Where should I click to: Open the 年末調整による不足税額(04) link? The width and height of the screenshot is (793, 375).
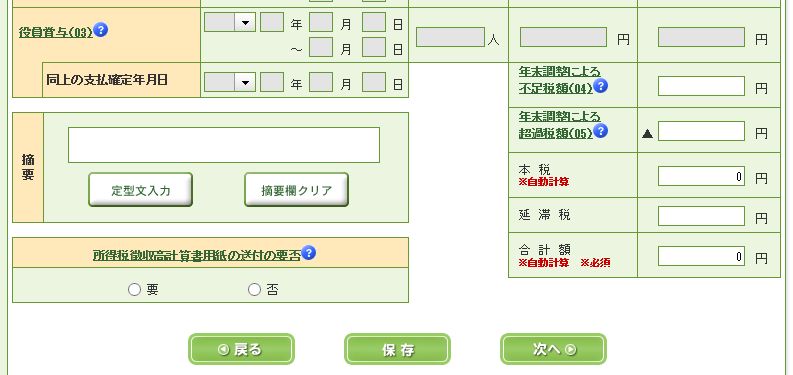coord(559,80)
